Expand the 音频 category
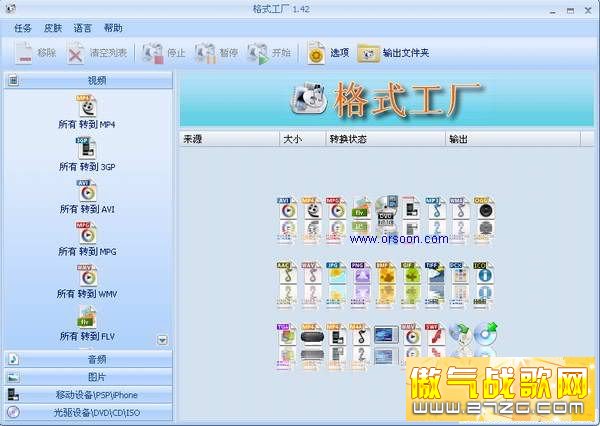The width and height of the screenshot is (600, 426). 88,359
